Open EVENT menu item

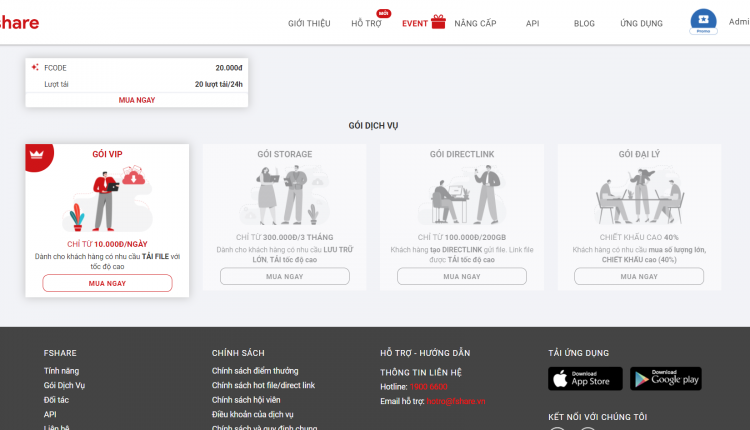(415, 23)
